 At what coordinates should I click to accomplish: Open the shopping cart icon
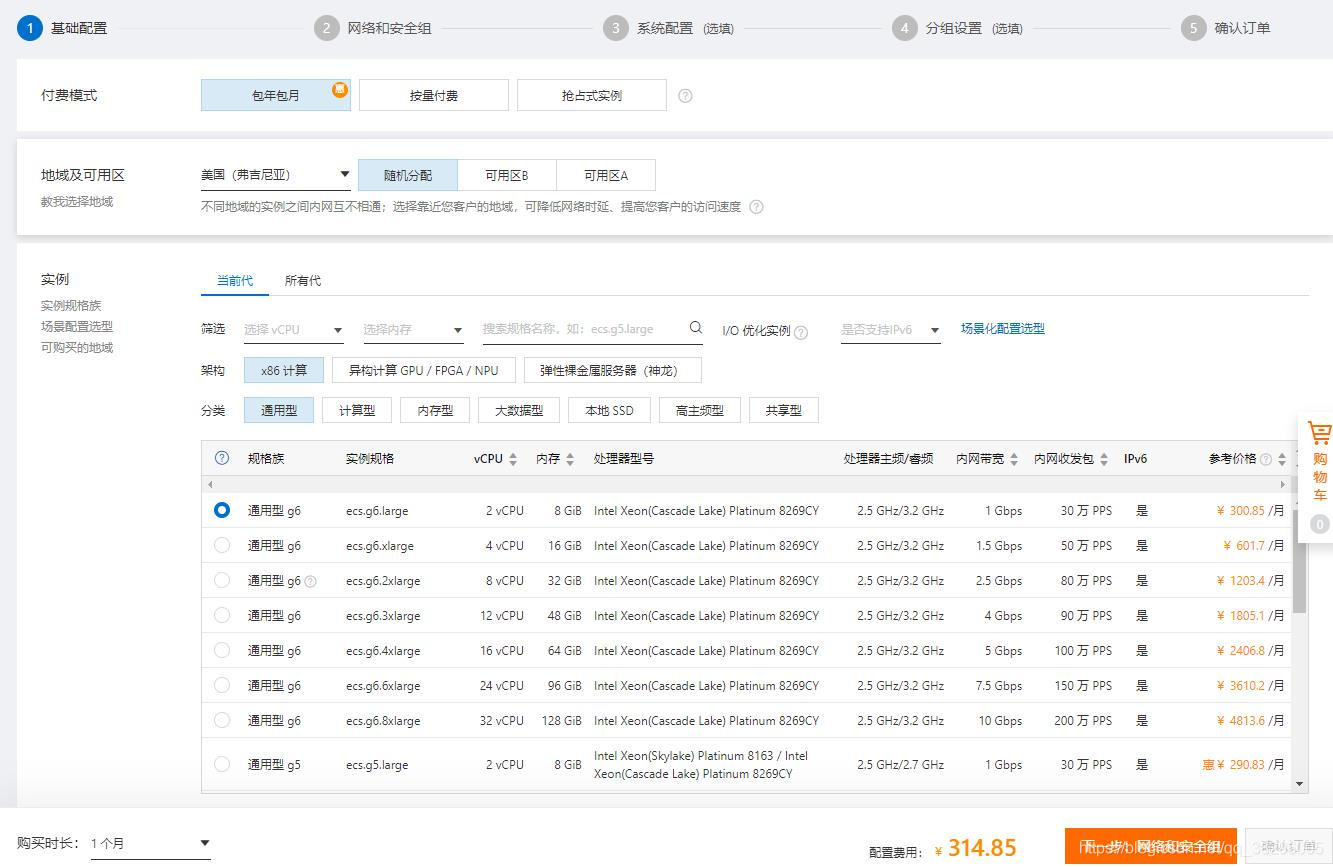point(1319,434)
